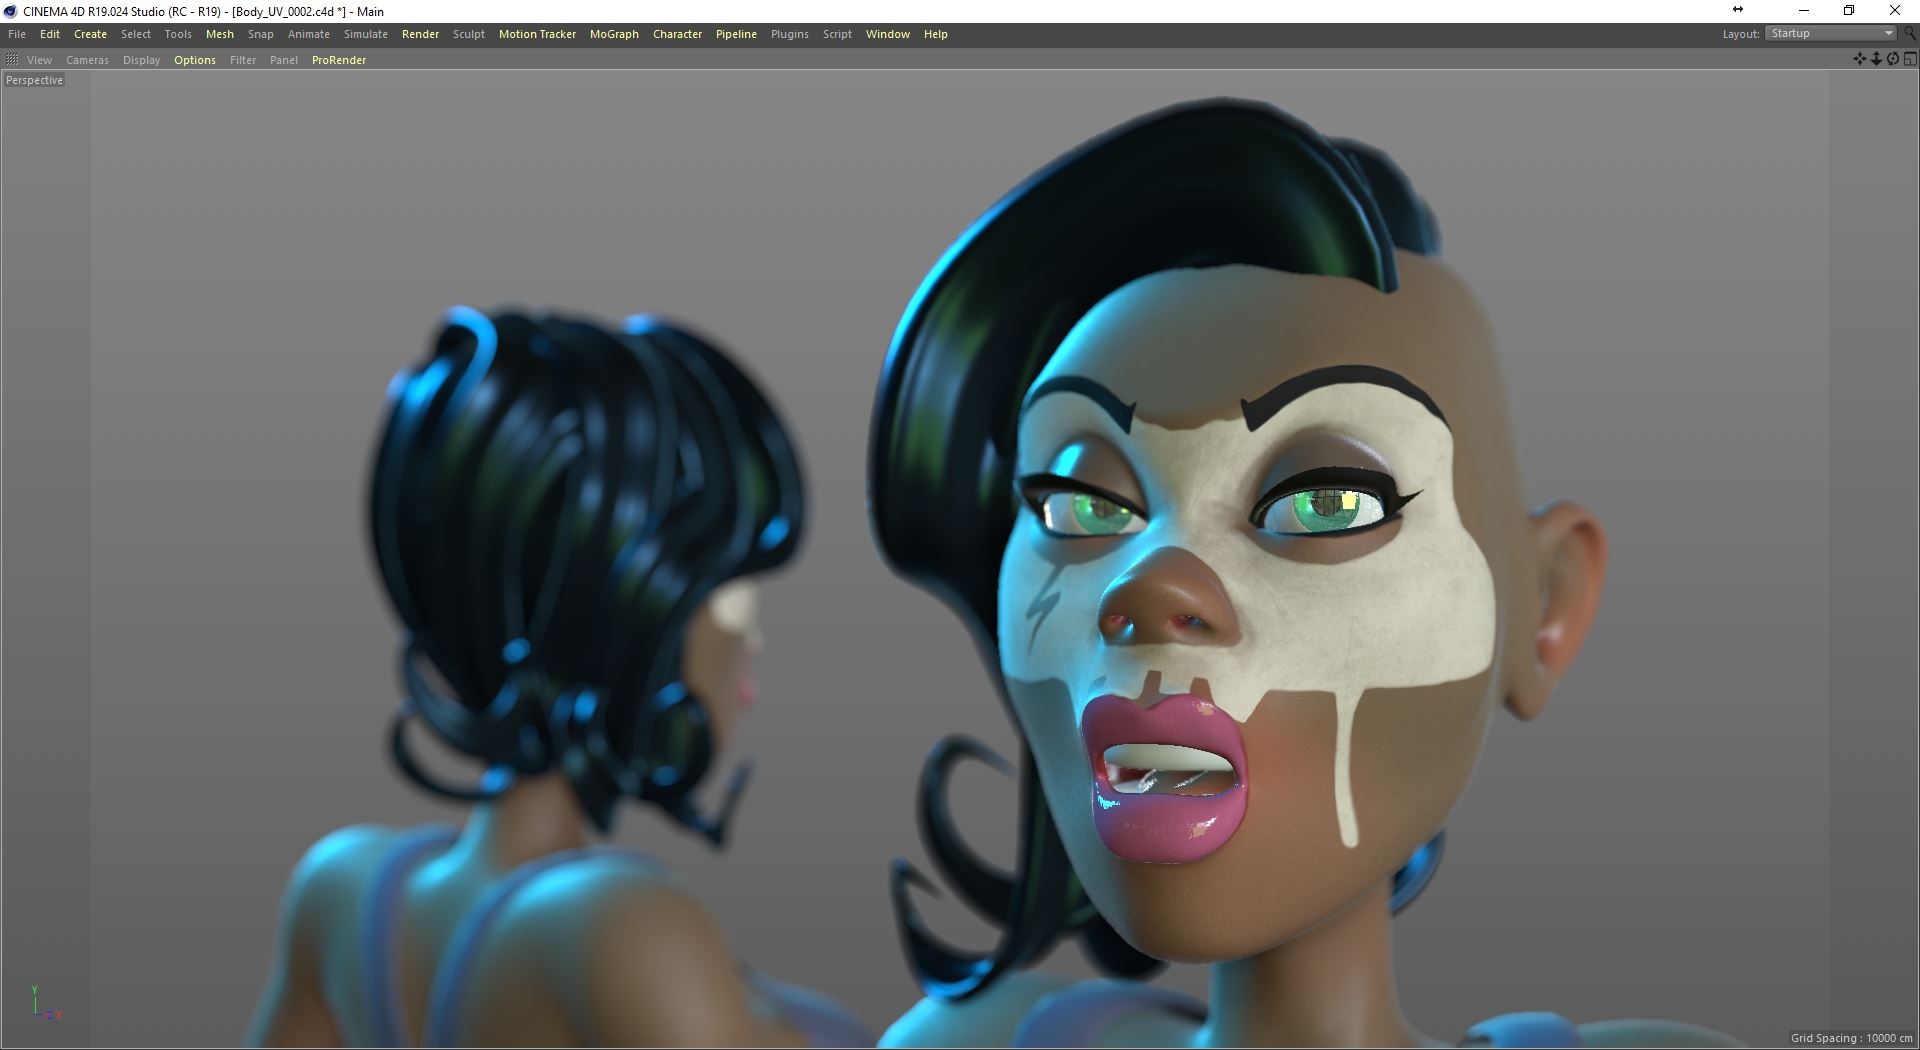Open the viewport Cameras menu
The height and width of the screenshot is (1050, 1920).
point(87,60)
